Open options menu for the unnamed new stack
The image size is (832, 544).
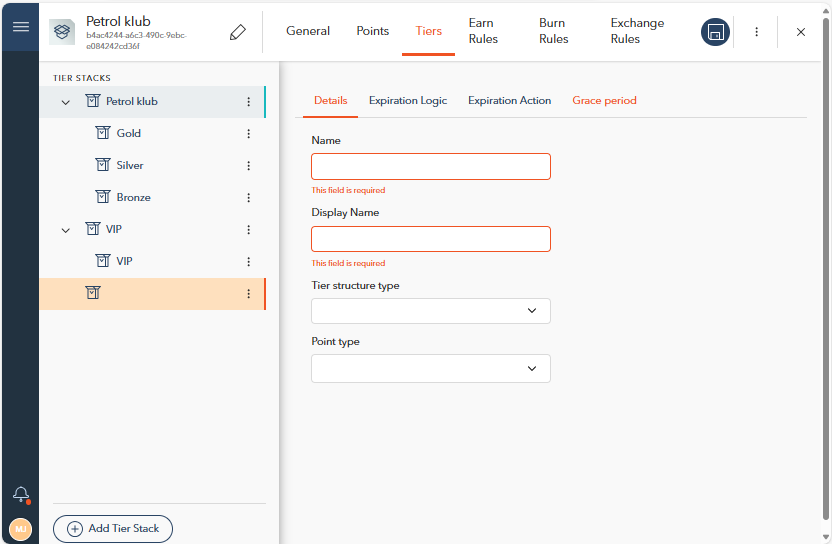coord(248,293)
